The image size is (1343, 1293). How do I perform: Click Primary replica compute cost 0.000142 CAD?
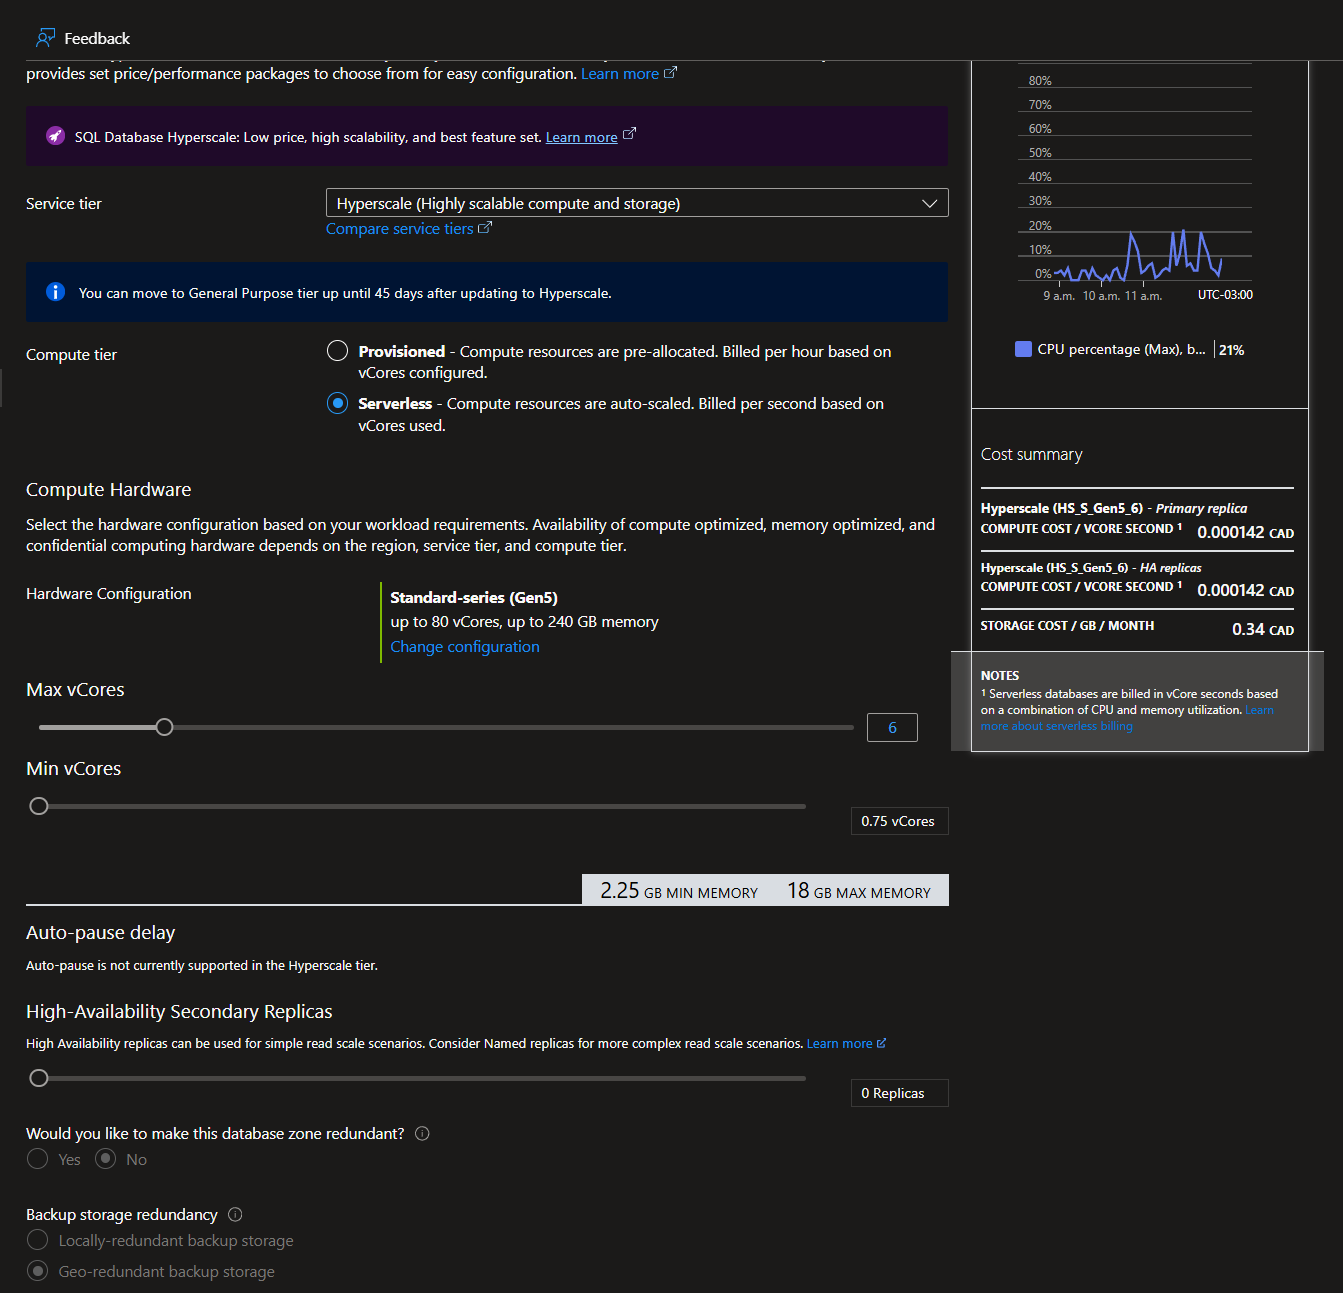[1246, 532]
